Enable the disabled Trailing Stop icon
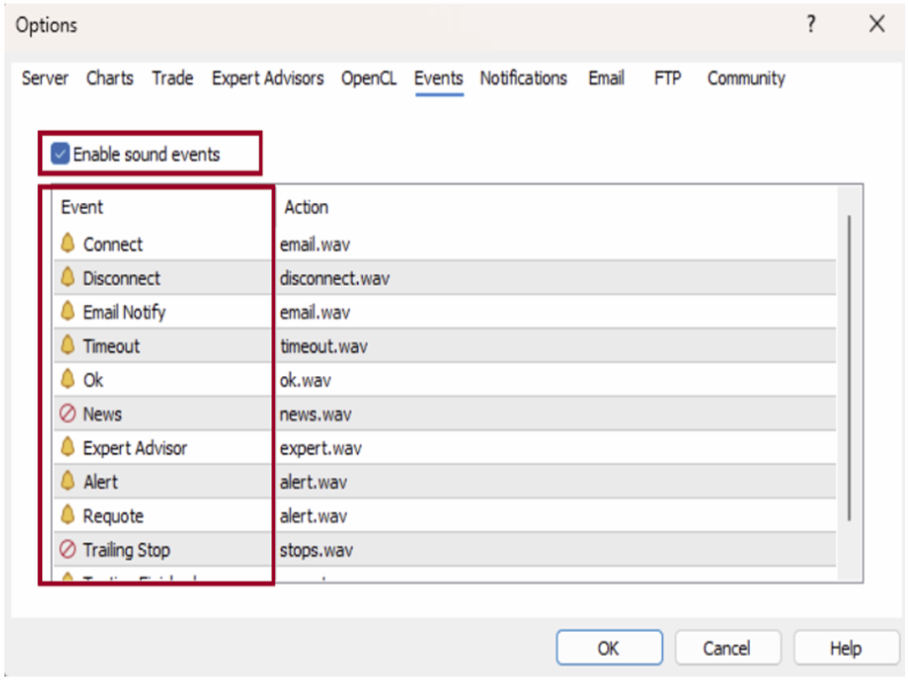This screenshot has width=908, height=680. pyautogui.click(x=68, y=549)
